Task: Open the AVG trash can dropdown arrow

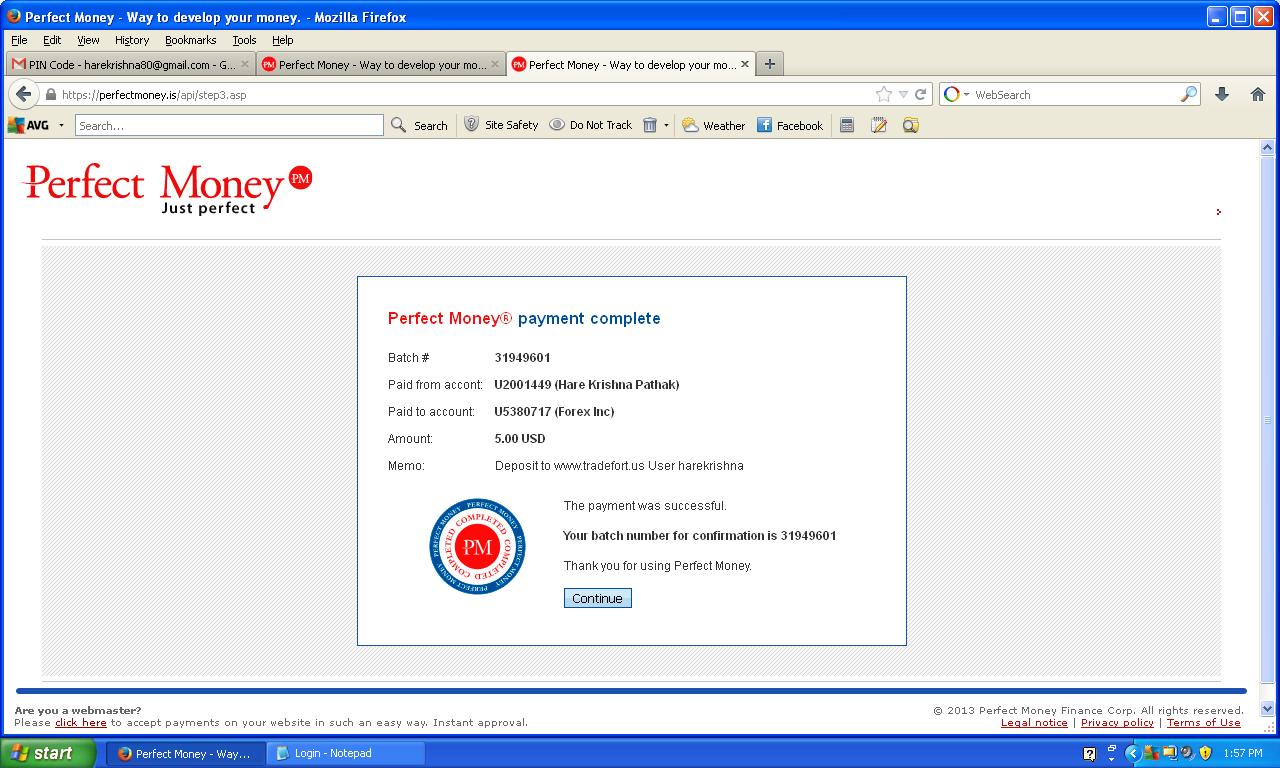Action: 666,125
